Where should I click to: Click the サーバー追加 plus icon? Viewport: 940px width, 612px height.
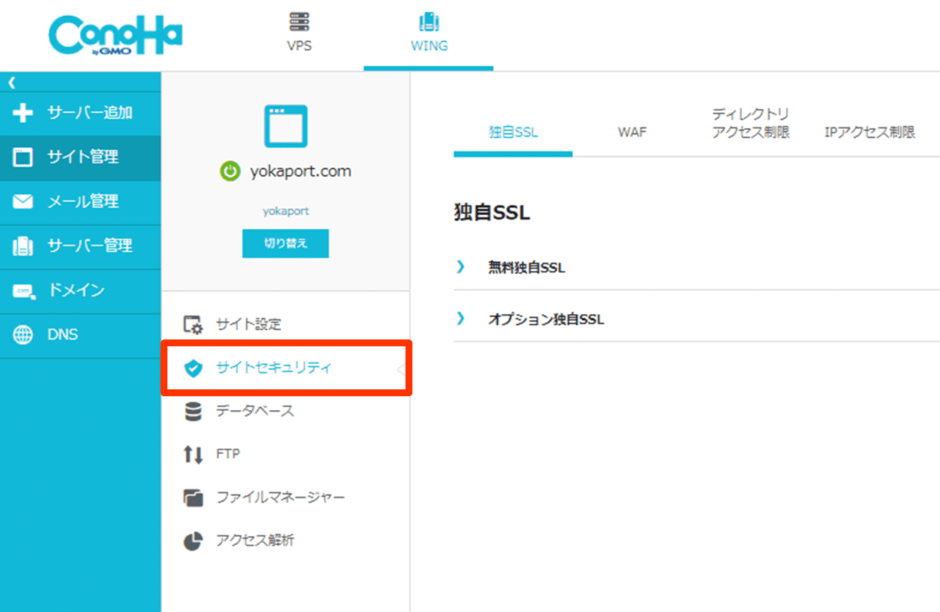coord(22,113)
